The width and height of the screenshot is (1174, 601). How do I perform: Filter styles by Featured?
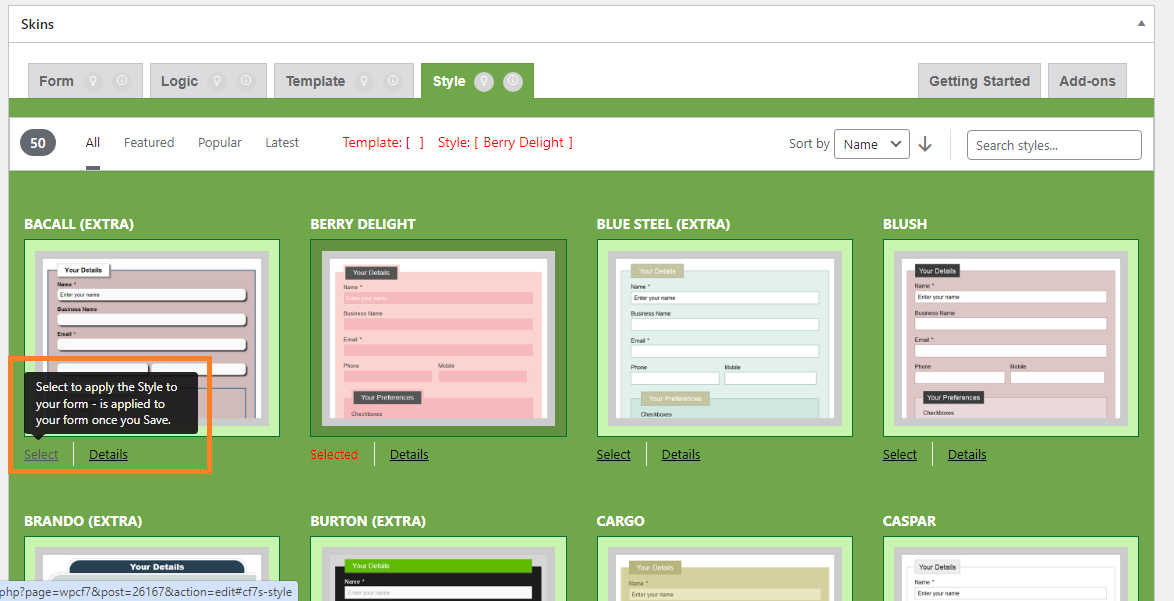point(149,143)
